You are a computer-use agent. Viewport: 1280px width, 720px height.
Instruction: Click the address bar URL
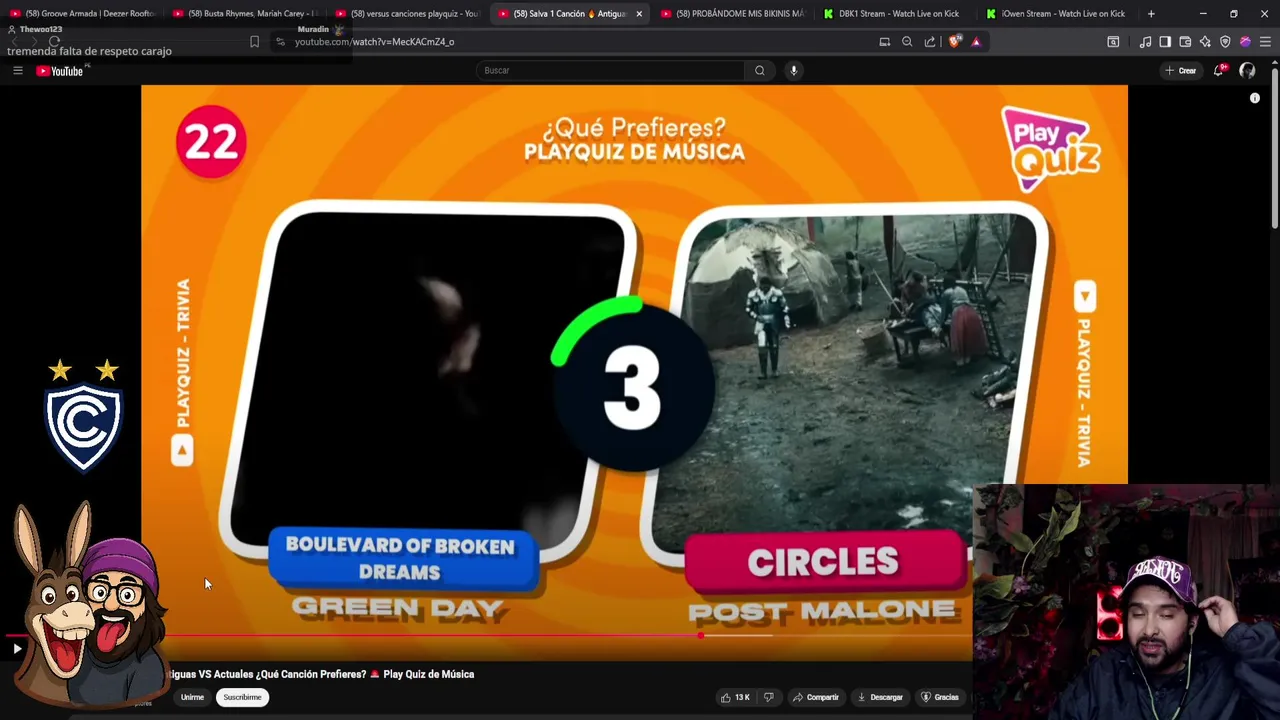(x=374, y=42)
